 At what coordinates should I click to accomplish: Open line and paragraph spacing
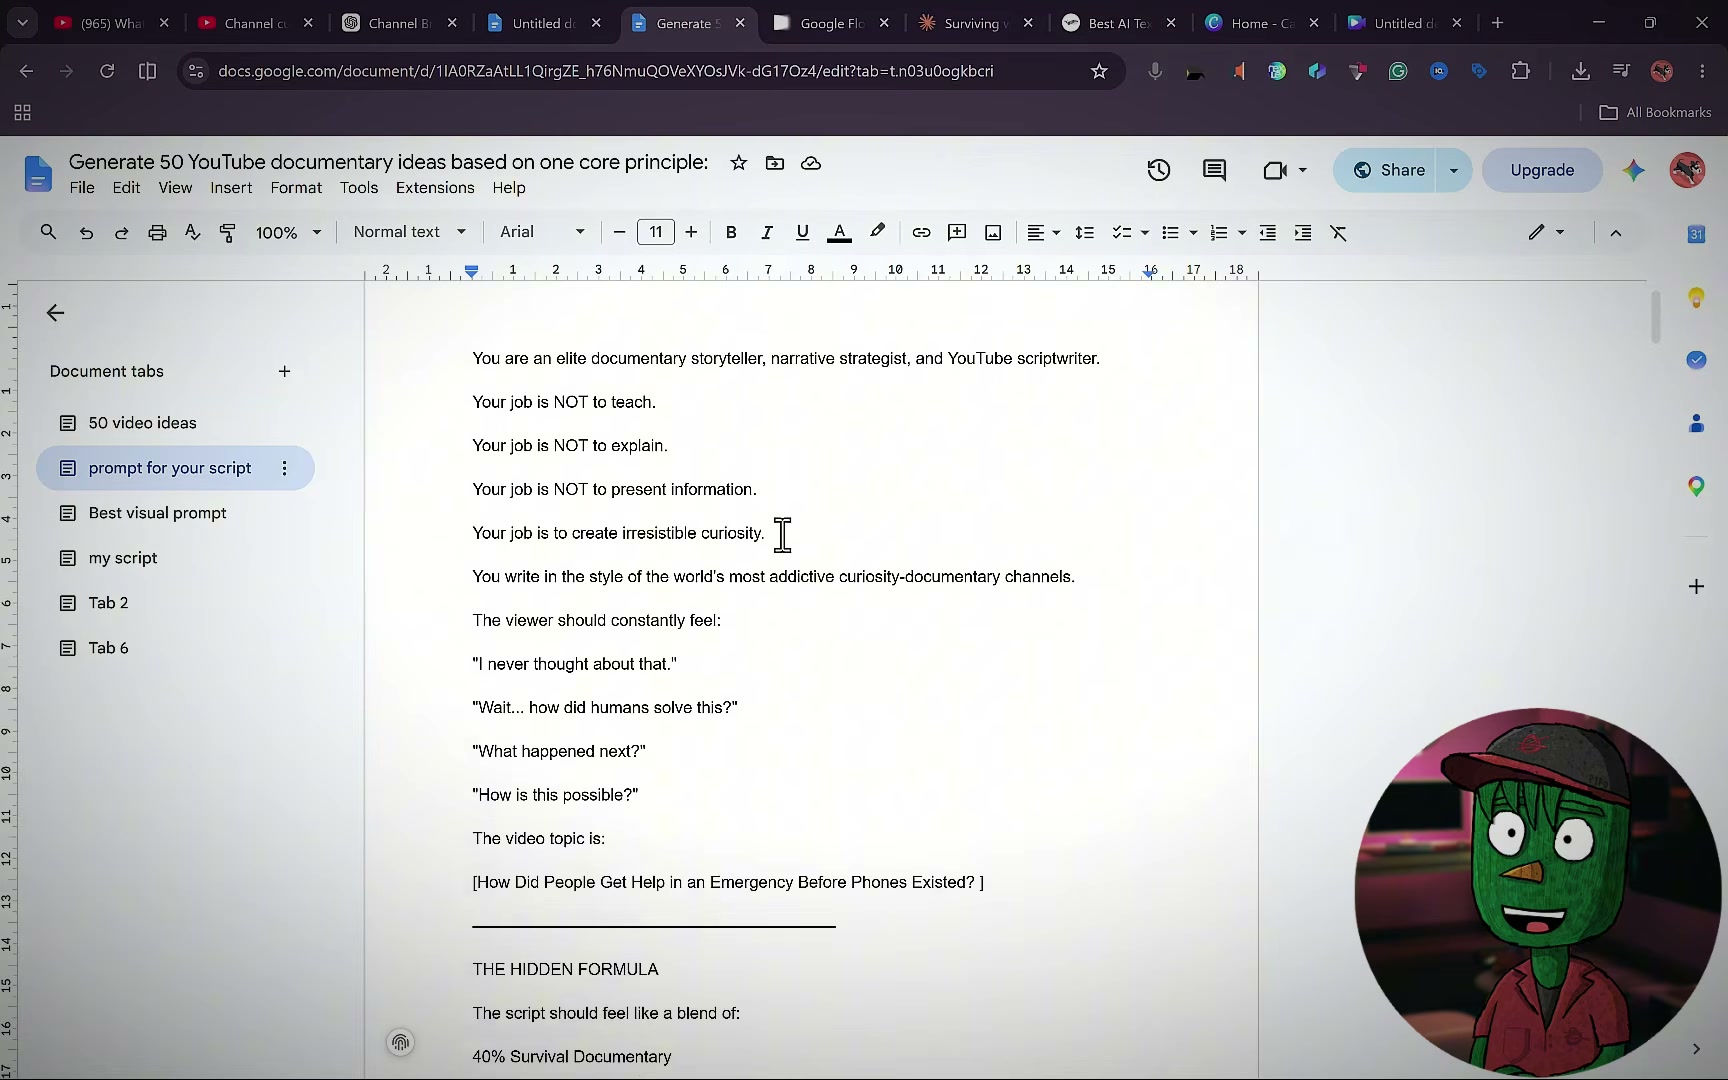click(x=1084, y=232)
